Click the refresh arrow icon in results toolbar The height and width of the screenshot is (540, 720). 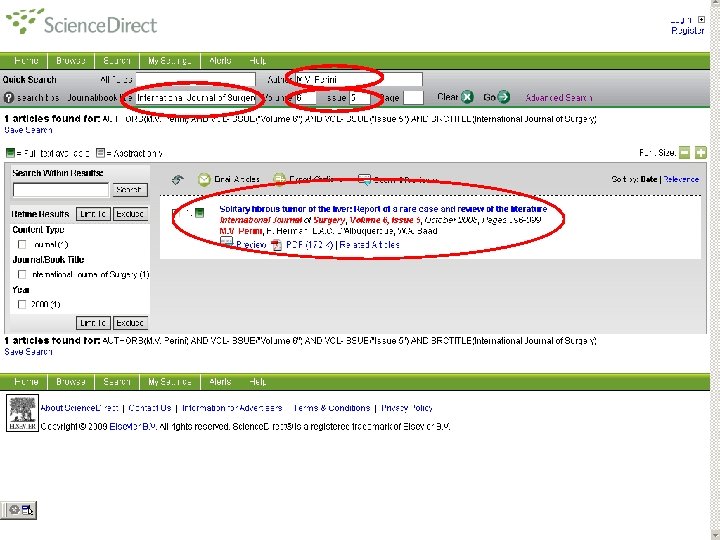pyautogui.click(x=178, y=180)
